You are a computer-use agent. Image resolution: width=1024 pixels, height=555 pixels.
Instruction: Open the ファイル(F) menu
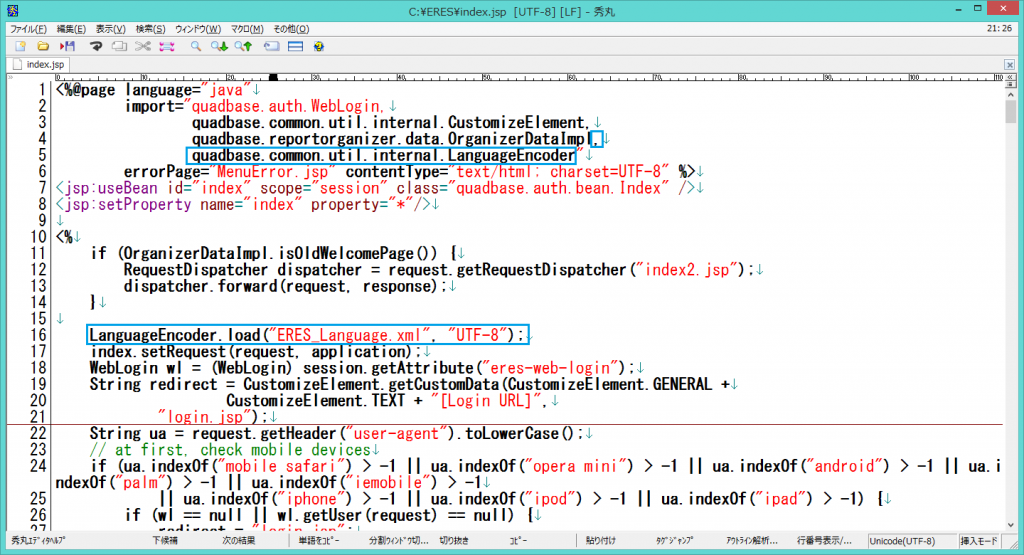[x=27, y=29]
